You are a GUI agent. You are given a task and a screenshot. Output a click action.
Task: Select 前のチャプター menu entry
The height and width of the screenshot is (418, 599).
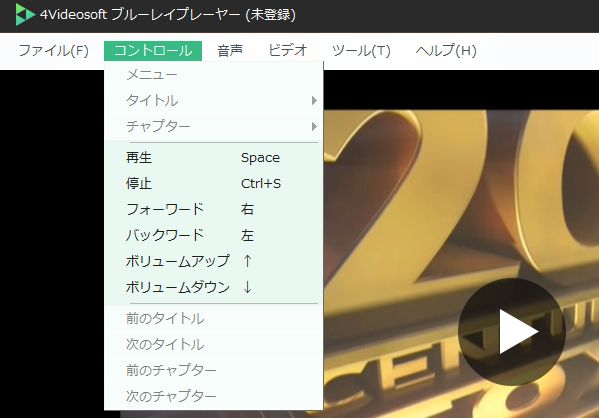coord(214,370)
